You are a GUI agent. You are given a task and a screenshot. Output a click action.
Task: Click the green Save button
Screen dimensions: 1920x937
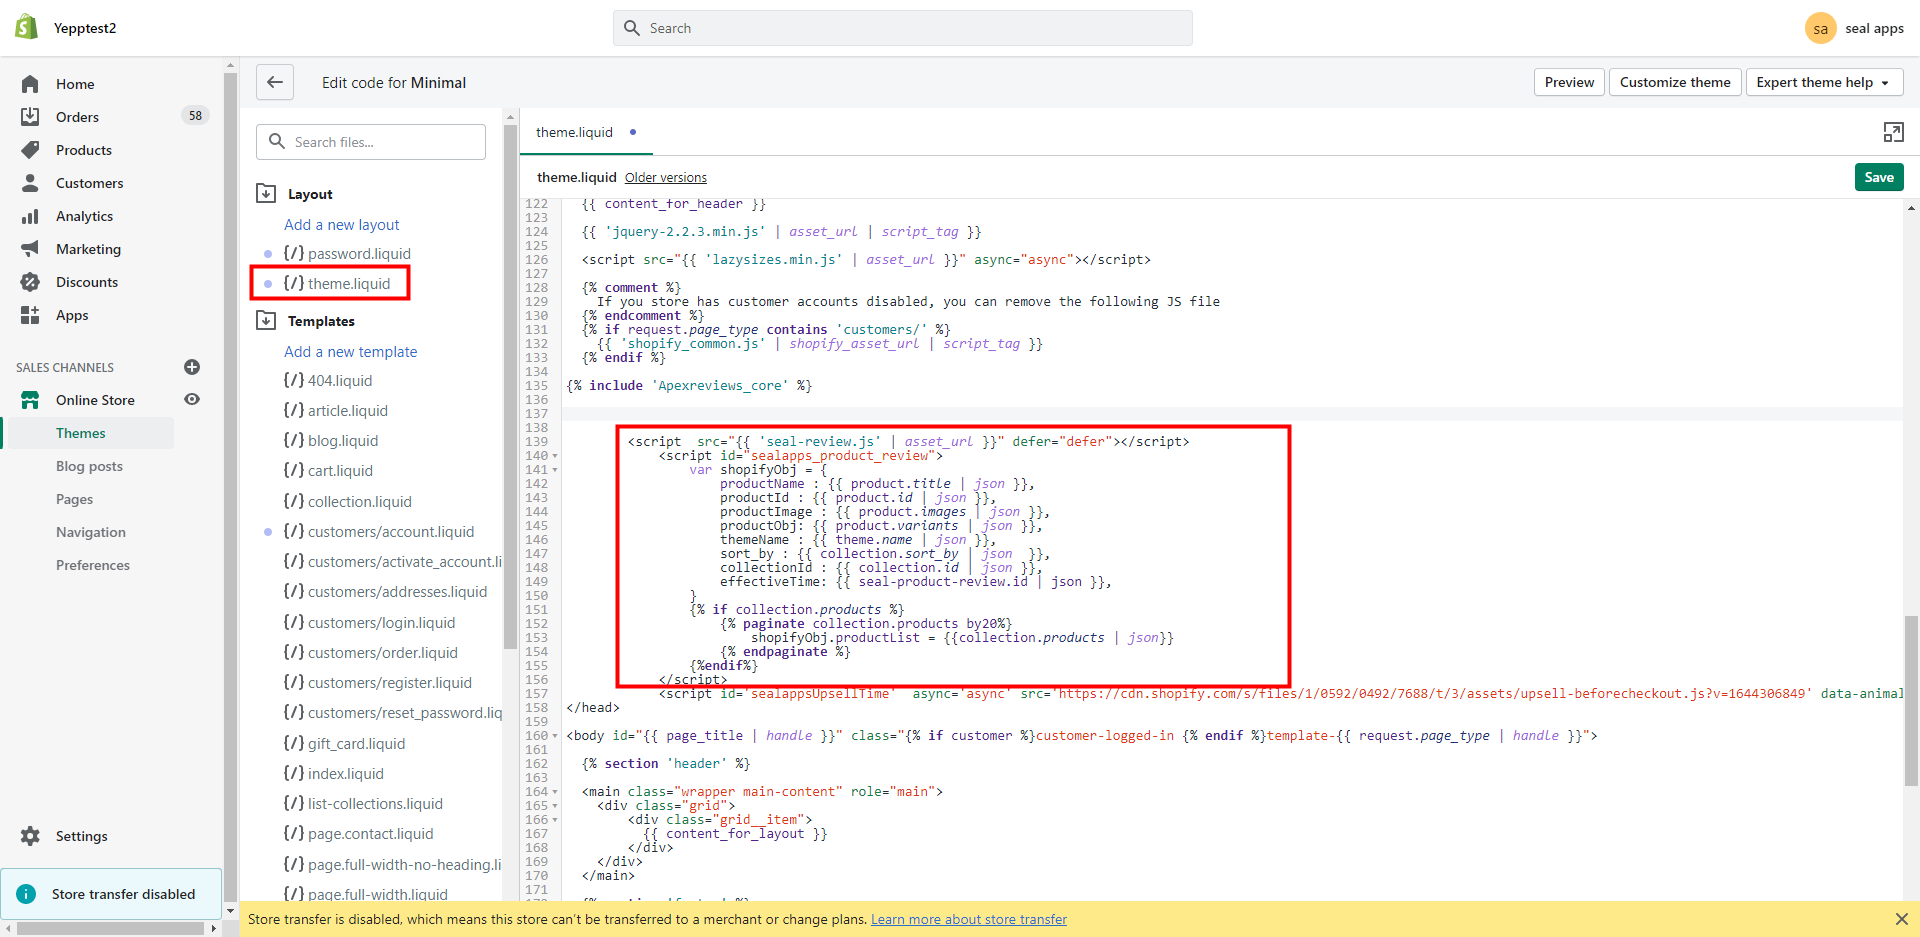click(1879, 177)
